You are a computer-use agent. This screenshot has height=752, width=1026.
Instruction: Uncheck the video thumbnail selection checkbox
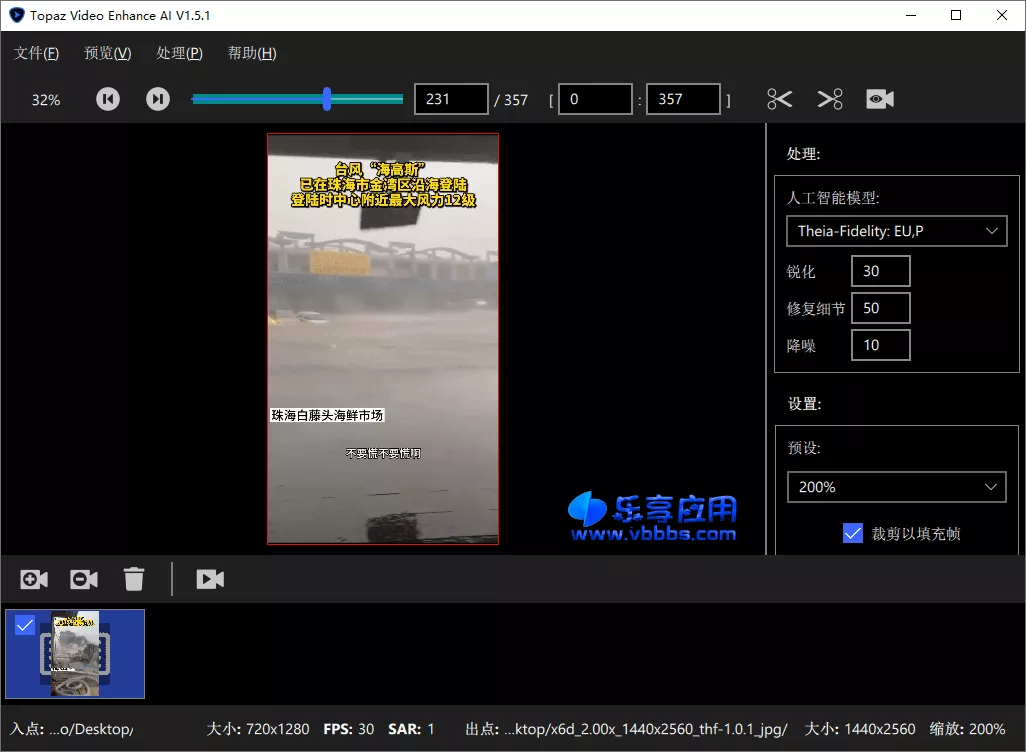point(24,624)
